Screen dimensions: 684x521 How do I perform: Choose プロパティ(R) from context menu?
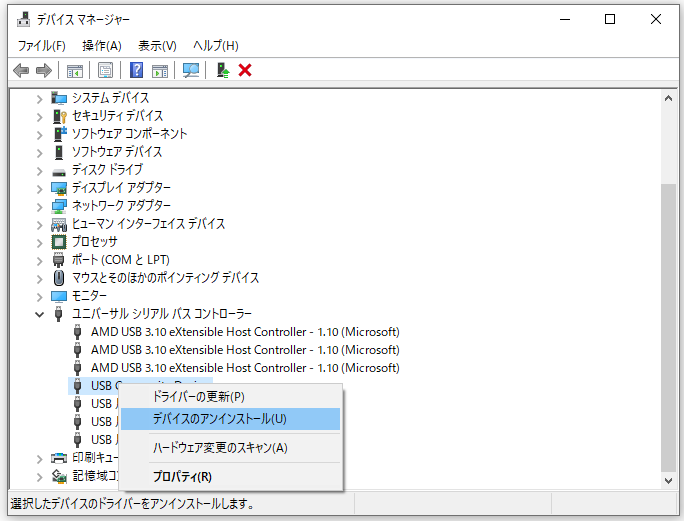pos(230,476)
